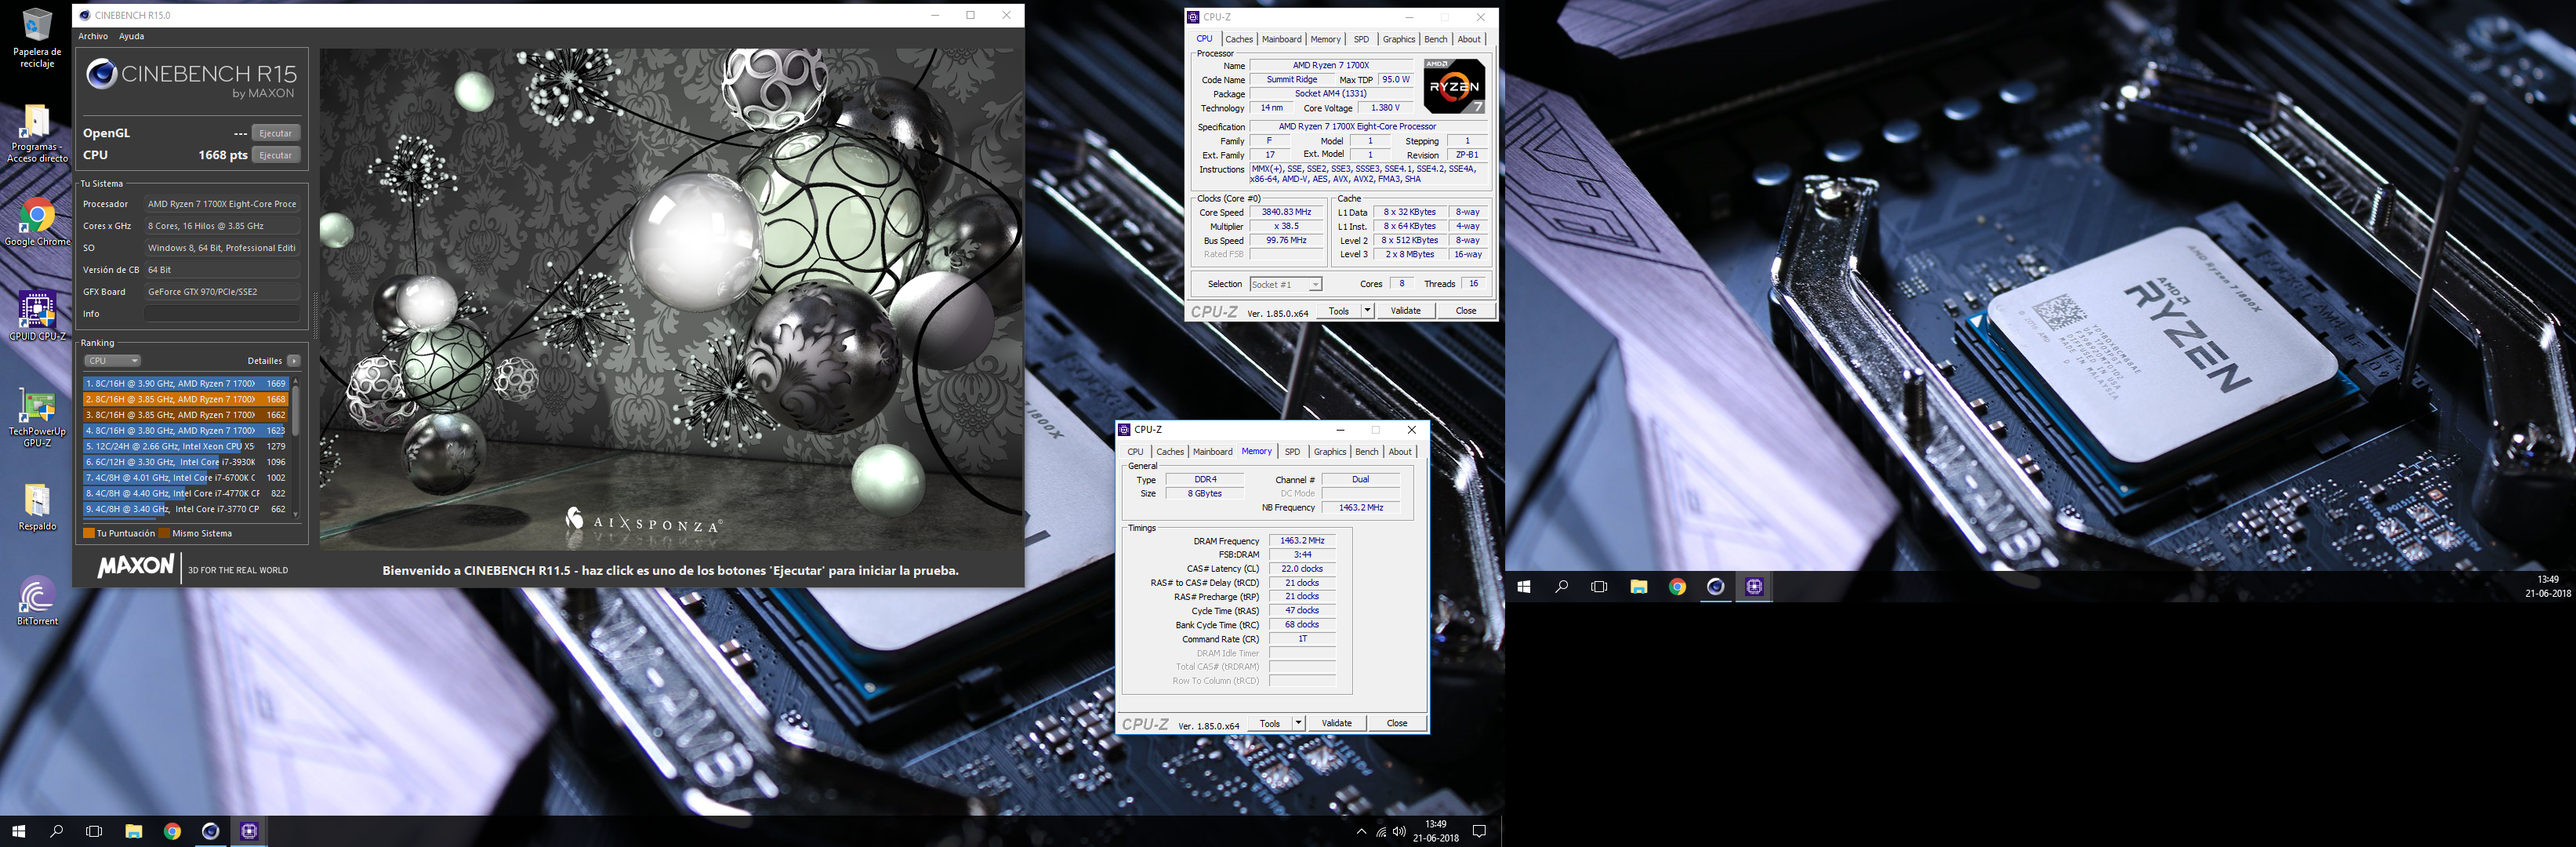Click Tools in memory CPU-Z window
Screen dimensions: 2576x847
[1270, 724]
